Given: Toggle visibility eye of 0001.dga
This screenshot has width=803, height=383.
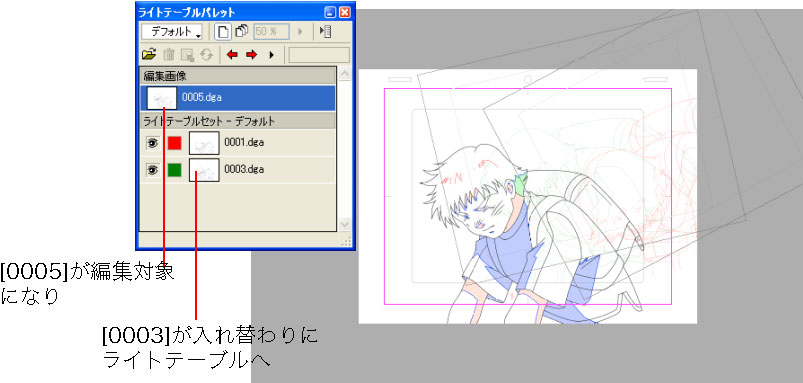Looking at the screenshot, I should (152, 144).
